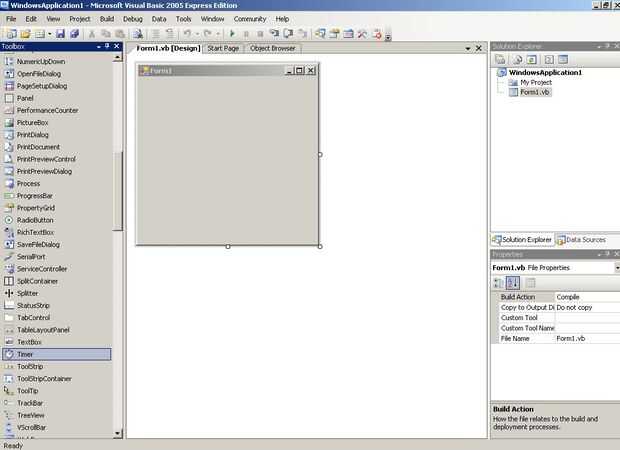The width and height of the screenshot is (620, 450).
Task: Switch to the Solution Explorer tab
Action: pyautogui.click(x=522, y=240)
